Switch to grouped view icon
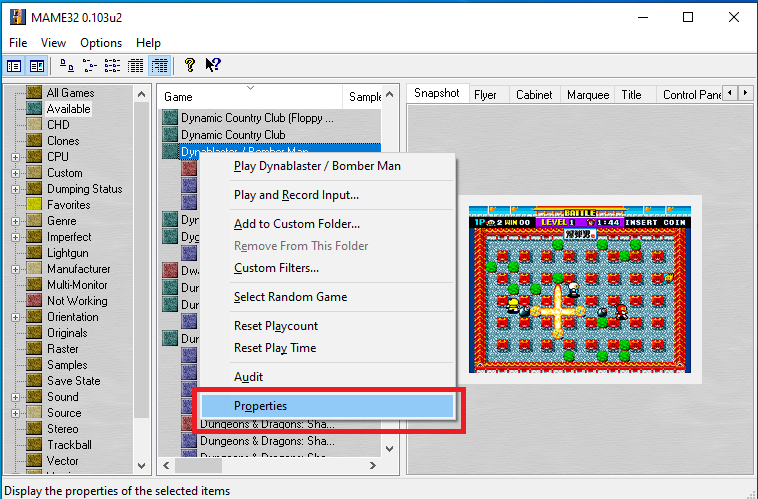Viewport: 758px width, 499px height. click(160, 65)
